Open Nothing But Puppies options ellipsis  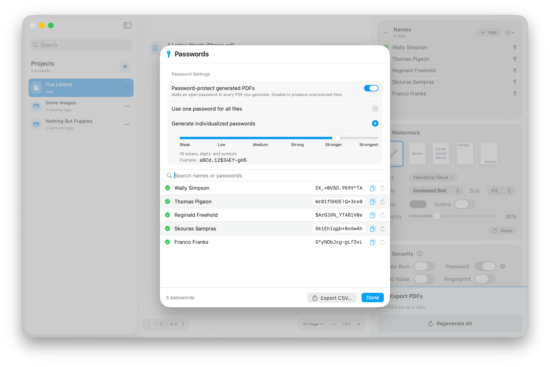tap(127, 124)
